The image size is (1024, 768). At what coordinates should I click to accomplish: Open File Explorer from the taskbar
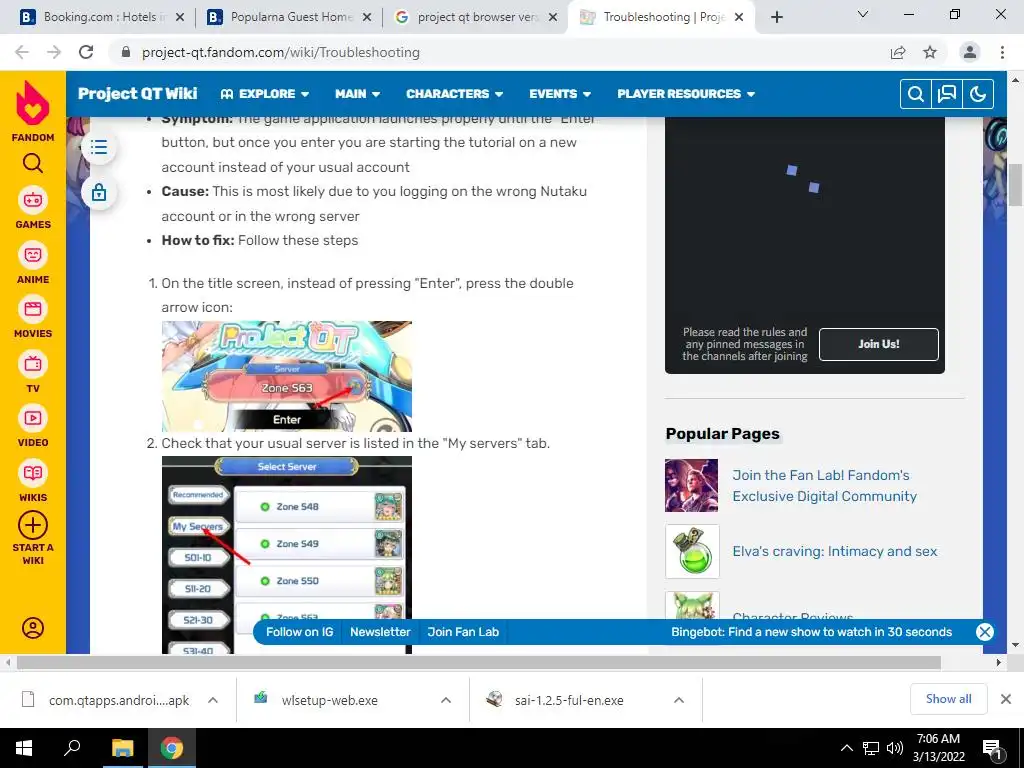coord(122,748)
